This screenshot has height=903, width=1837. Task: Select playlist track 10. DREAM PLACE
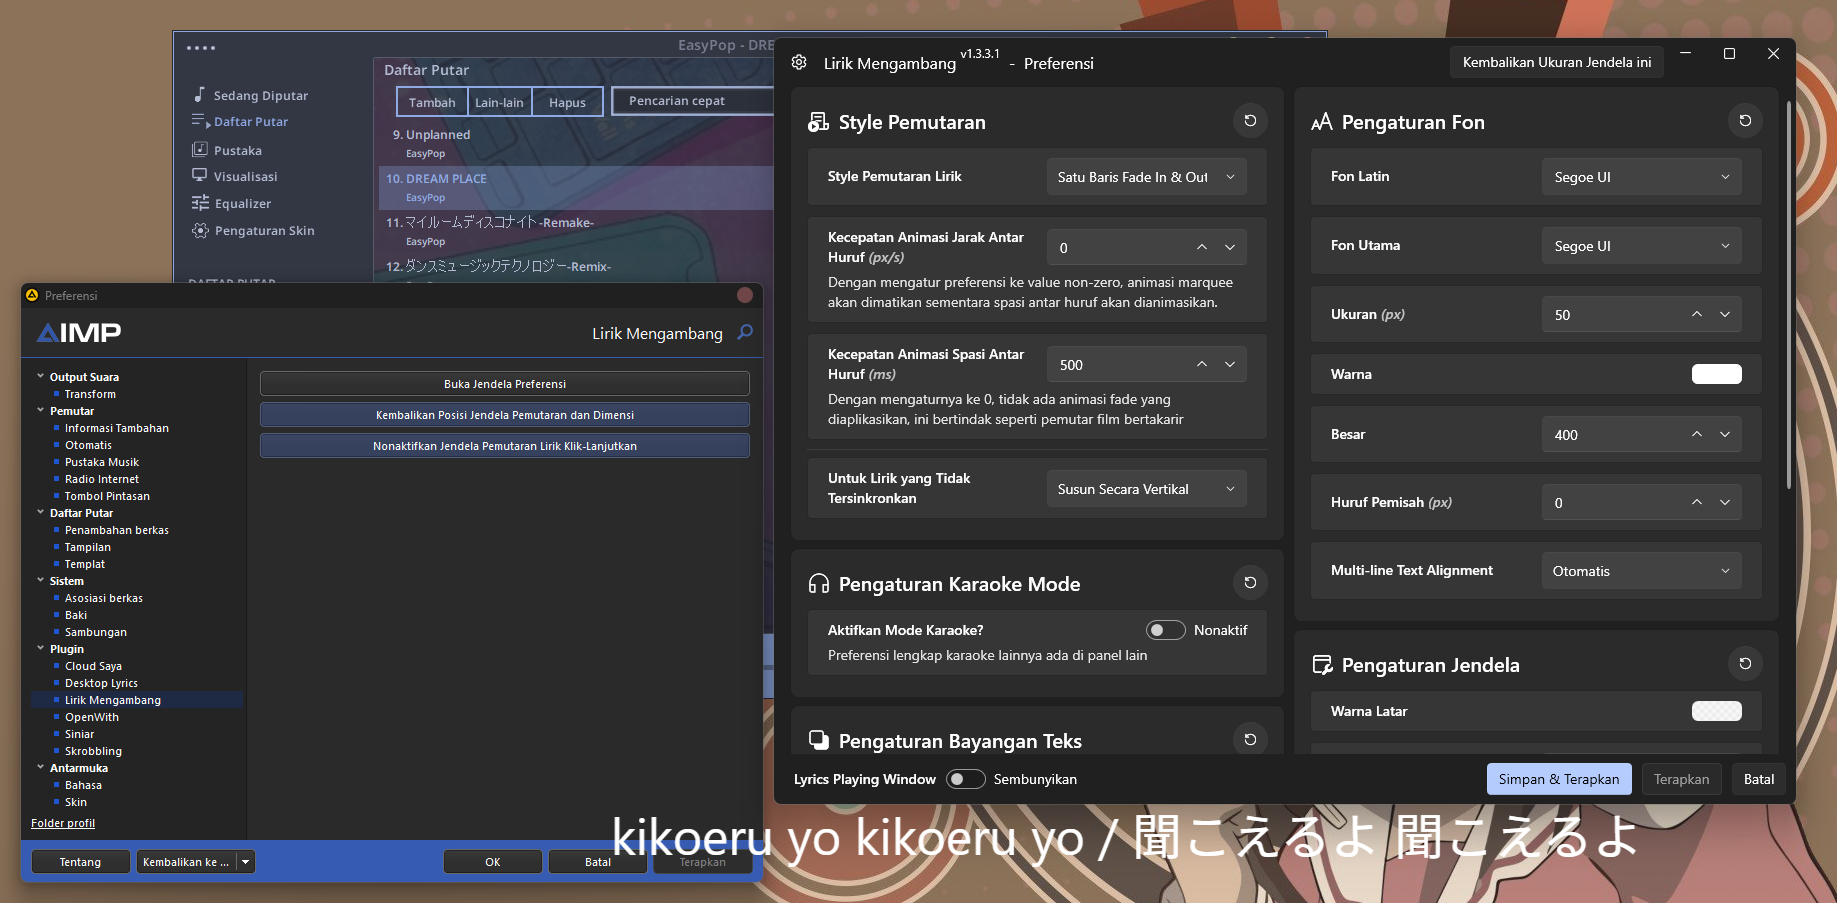click(575, 187)
